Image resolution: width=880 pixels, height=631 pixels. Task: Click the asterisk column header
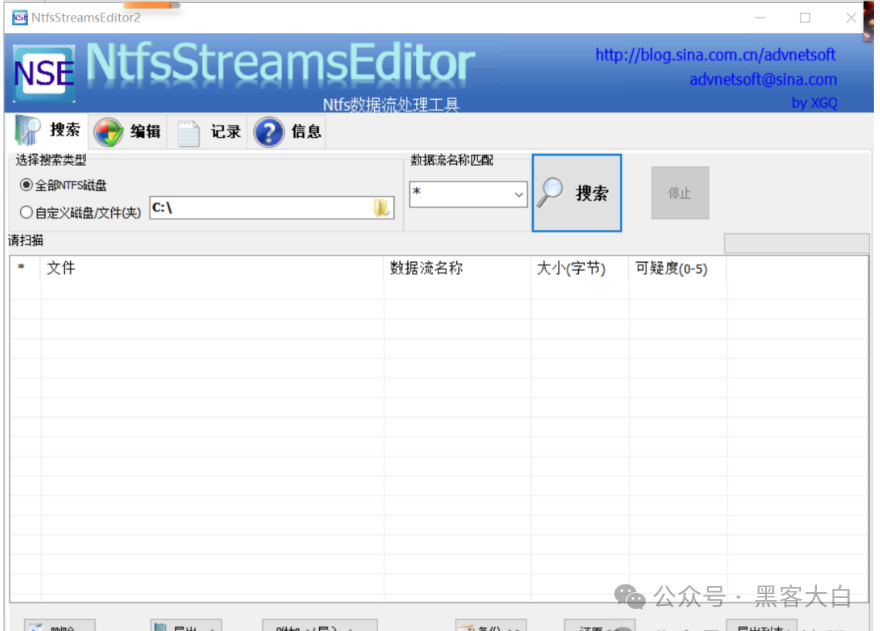[25, 268]
